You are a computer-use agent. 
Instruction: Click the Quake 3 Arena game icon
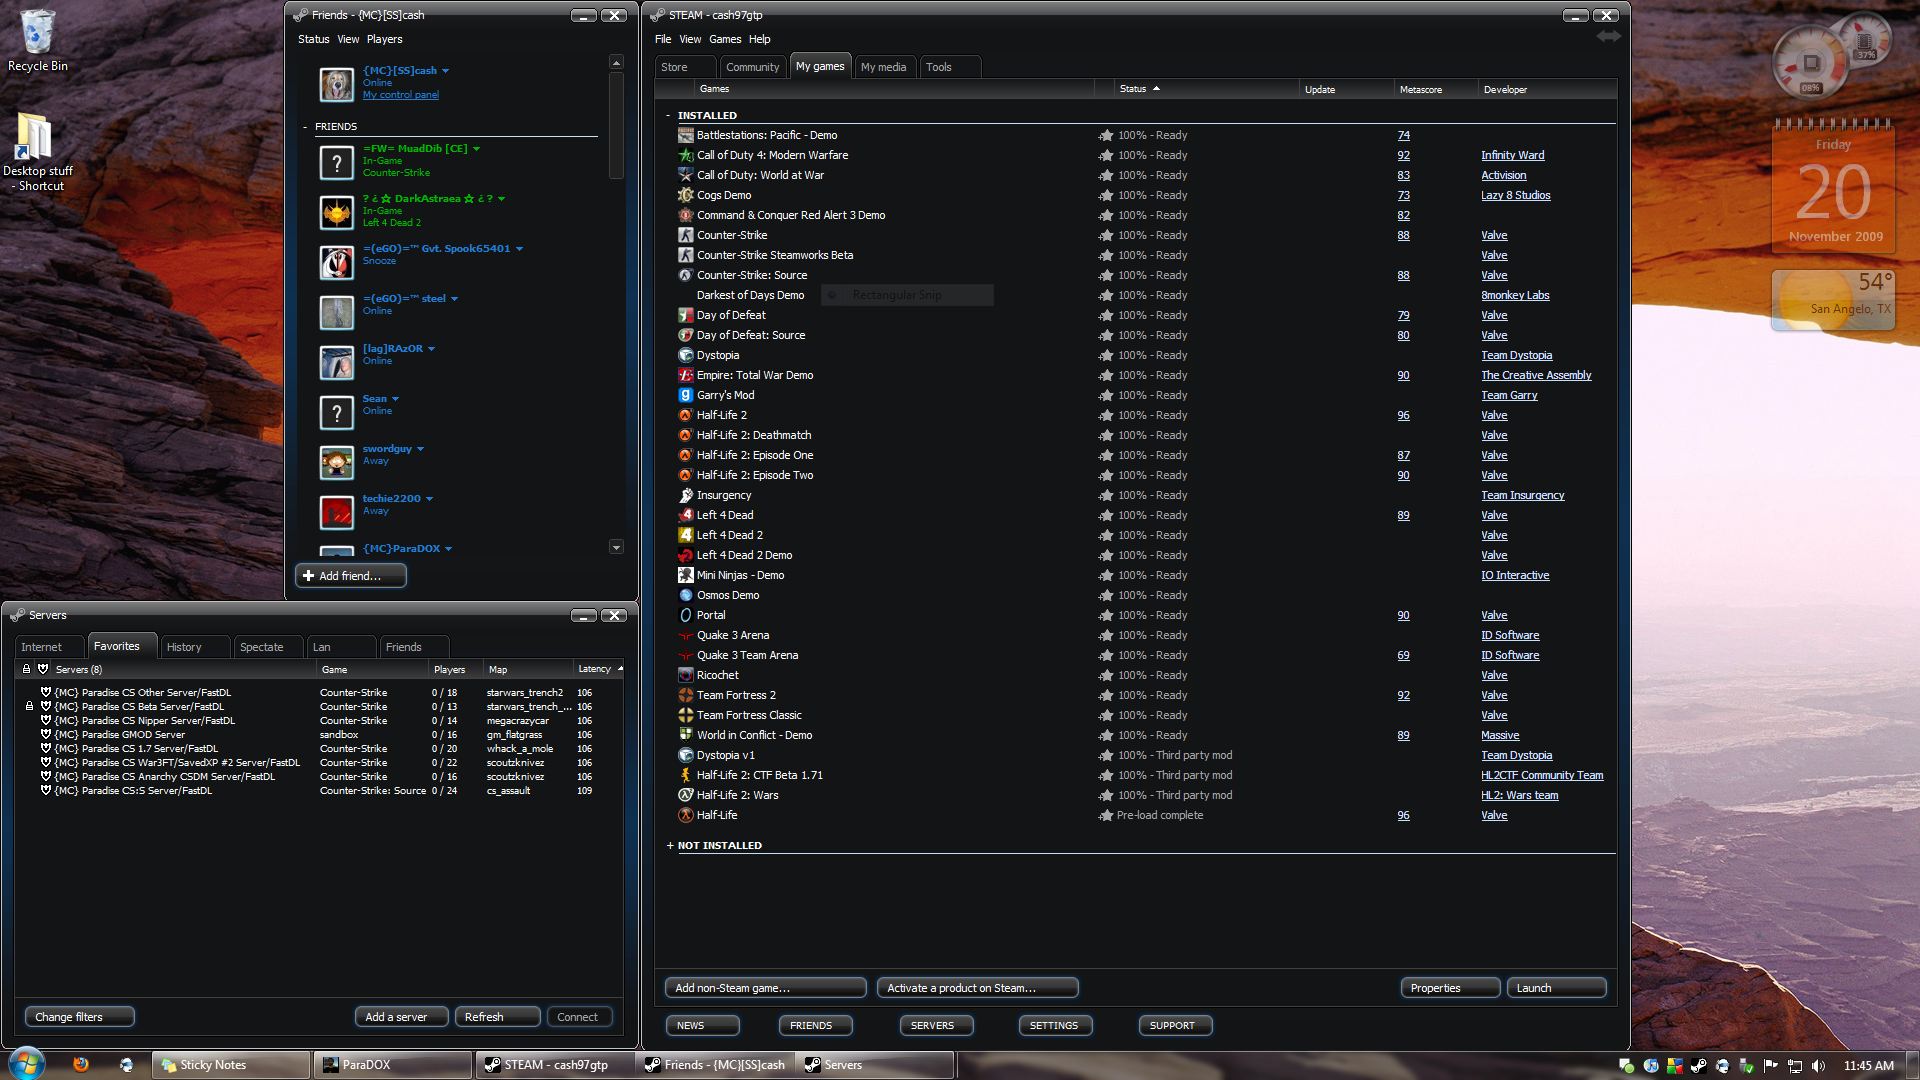(685, 635)
